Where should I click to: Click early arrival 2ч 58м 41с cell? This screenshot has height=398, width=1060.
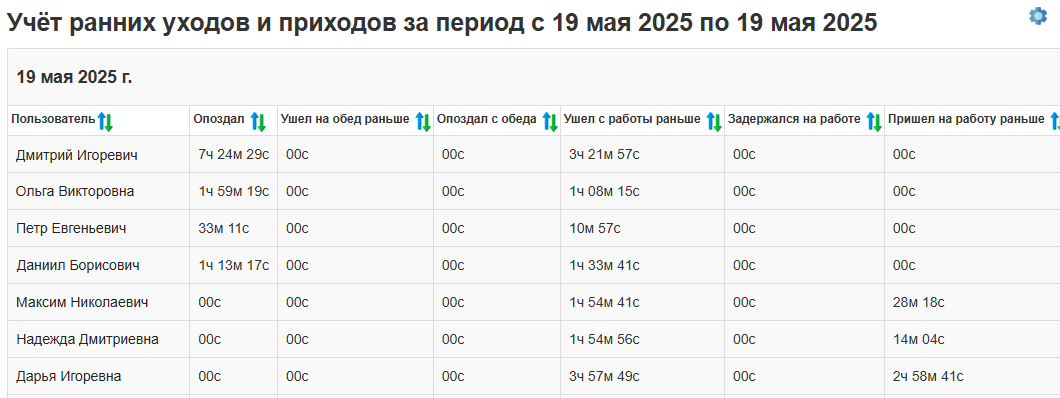coord(928,376)
